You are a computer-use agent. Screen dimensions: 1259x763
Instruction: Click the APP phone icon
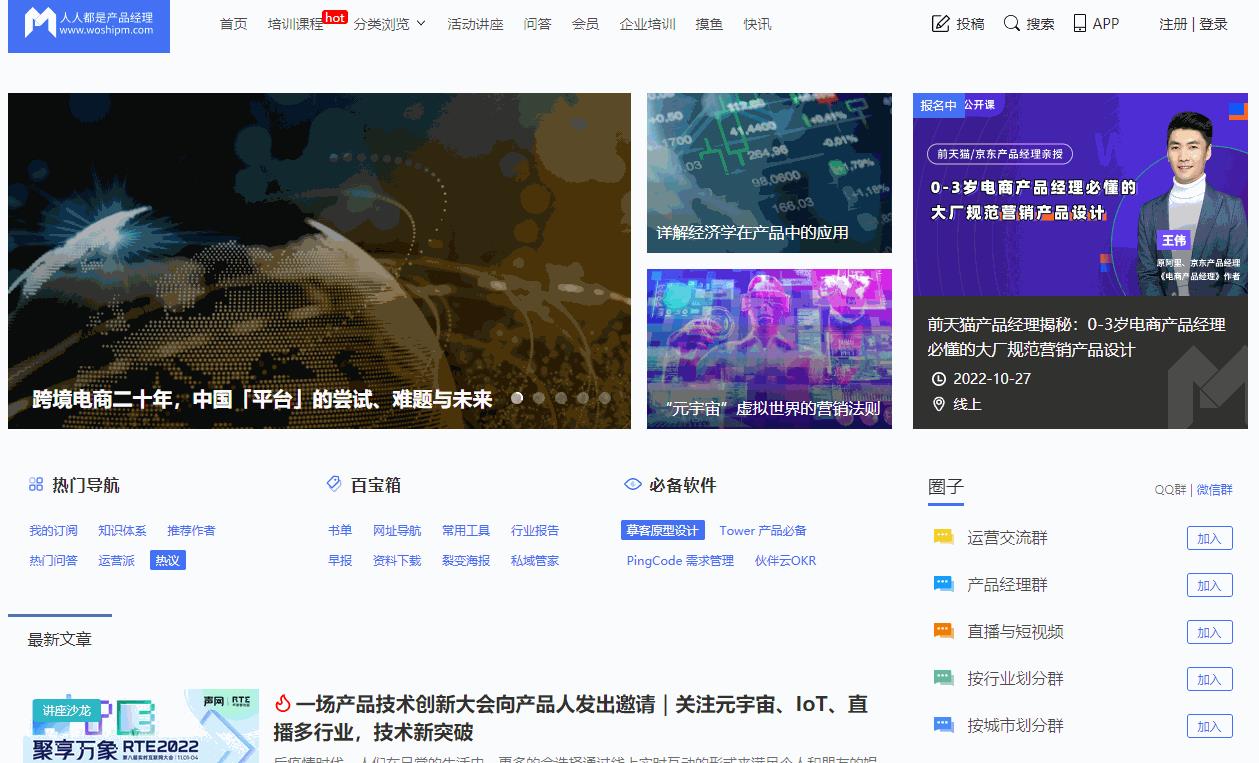(x=1080, y=23)
